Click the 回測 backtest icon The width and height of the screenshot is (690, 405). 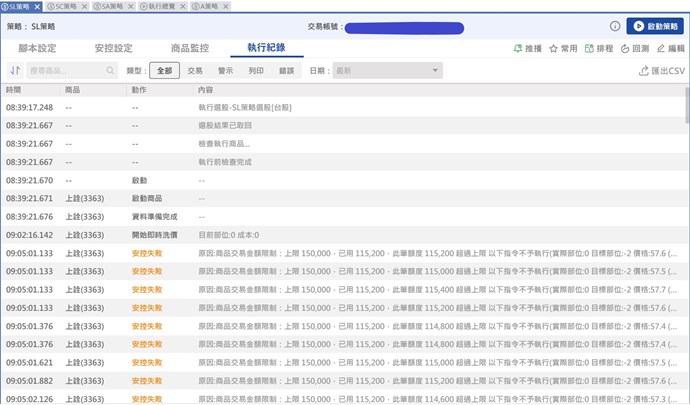(x=625, y=48)
